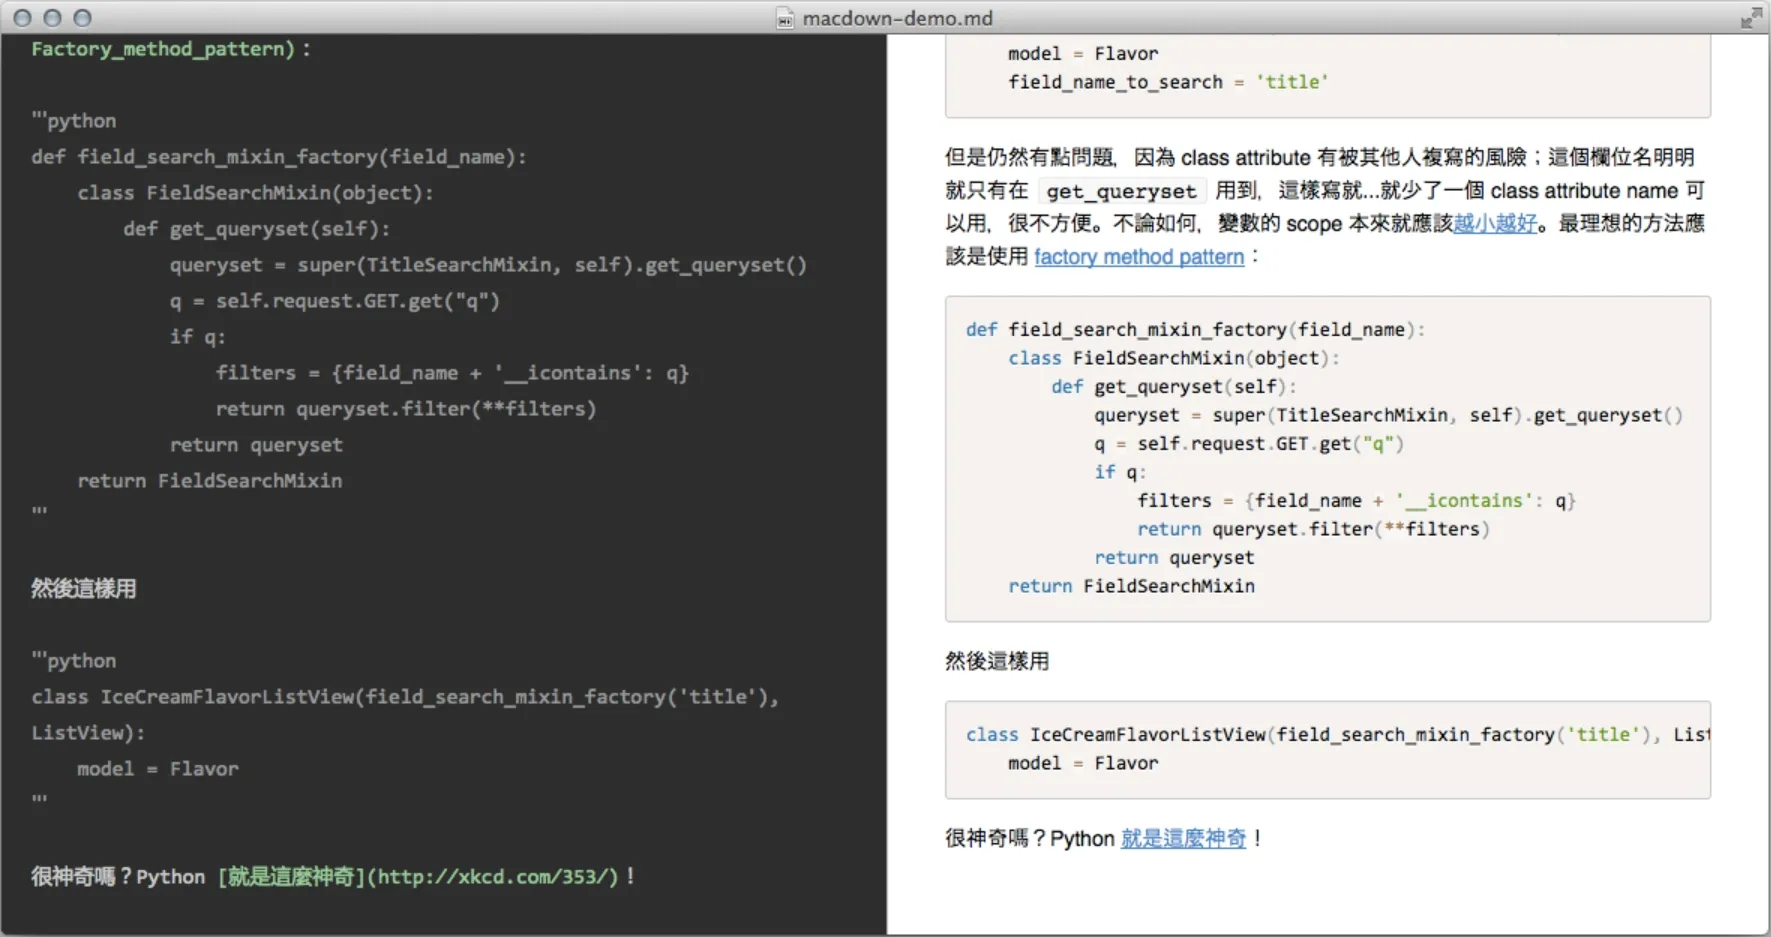The width and height of the screenshot is (1771, 937).
Task: Open the "factory method pattern" hyperlink
Action: pos(1138,257)
